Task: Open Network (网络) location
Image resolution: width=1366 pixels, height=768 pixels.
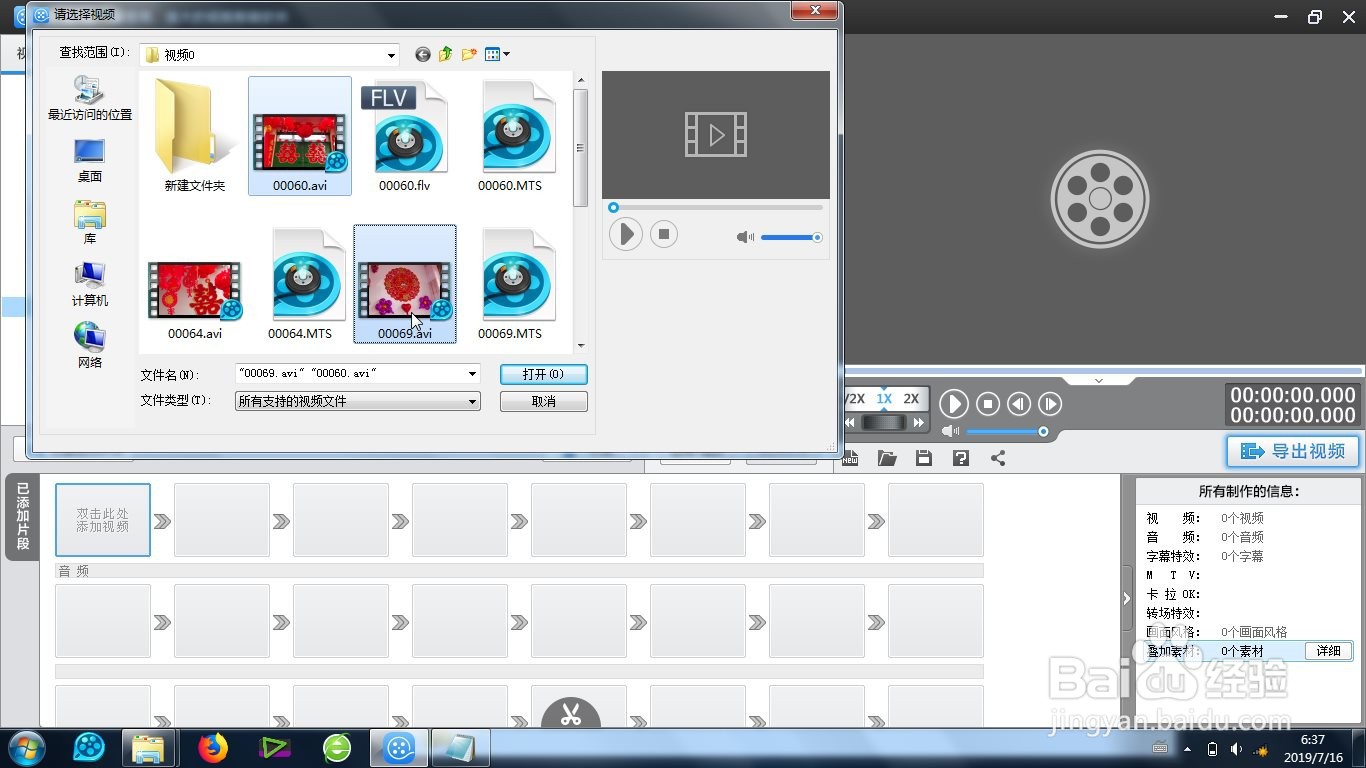Action: [x=90, y=346]
